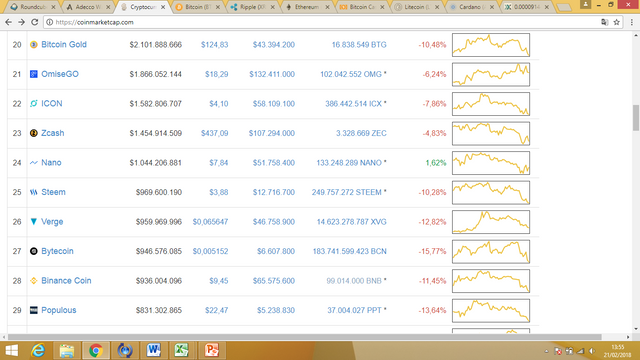640x360 pixels.
Task: Bookmark this page with the star icon
Action: pos(617,22)
